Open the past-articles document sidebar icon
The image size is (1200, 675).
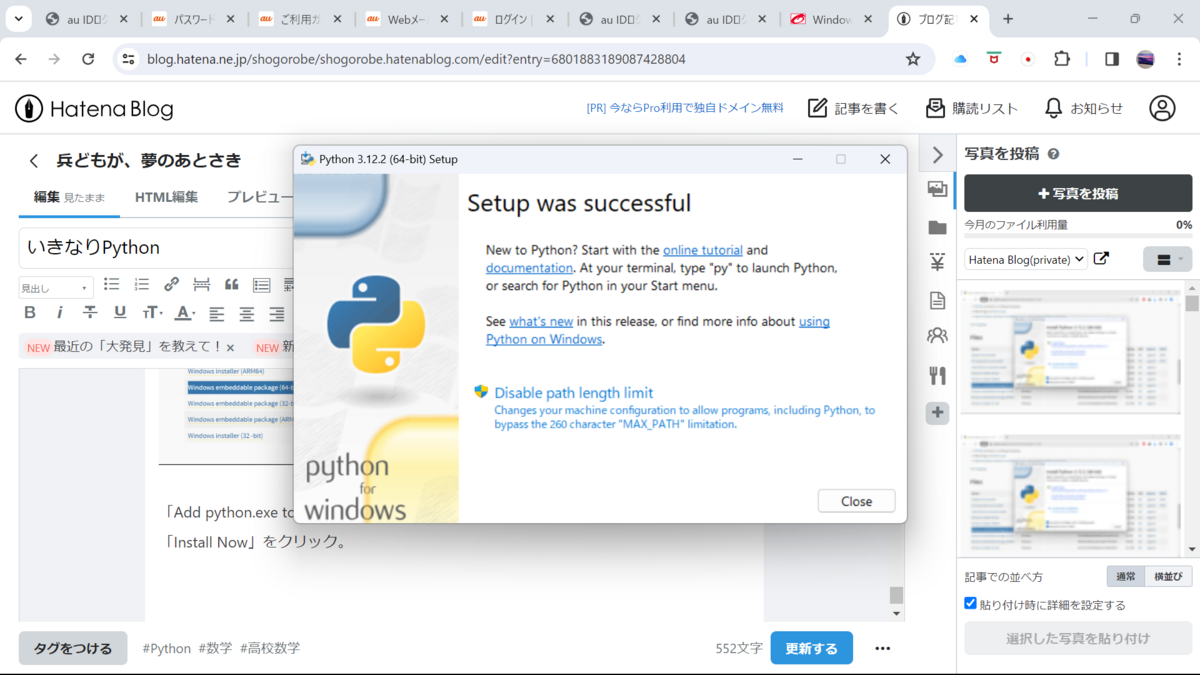[937, 300]
